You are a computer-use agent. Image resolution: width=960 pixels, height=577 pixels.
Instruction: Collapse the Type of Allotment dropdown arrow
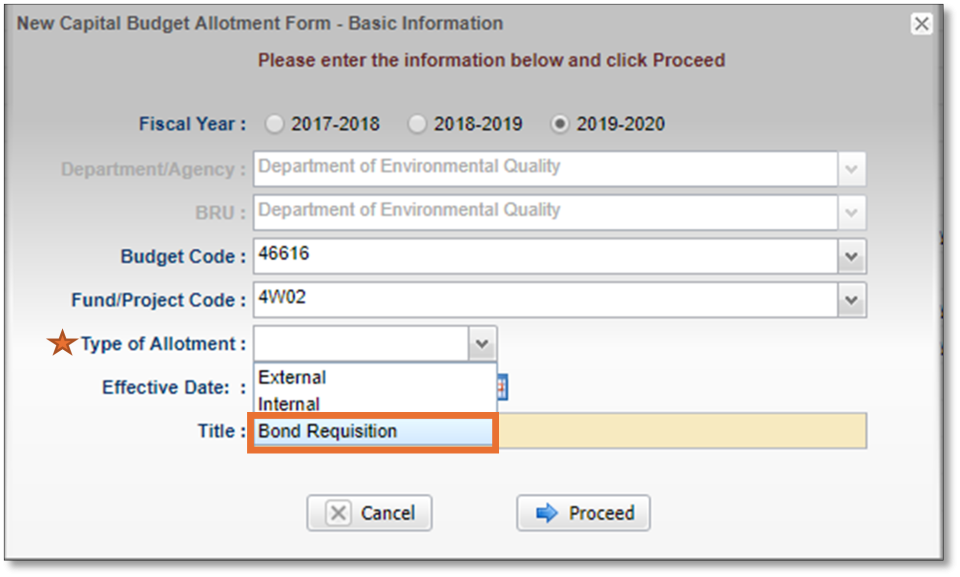click(x=482, y=344)
